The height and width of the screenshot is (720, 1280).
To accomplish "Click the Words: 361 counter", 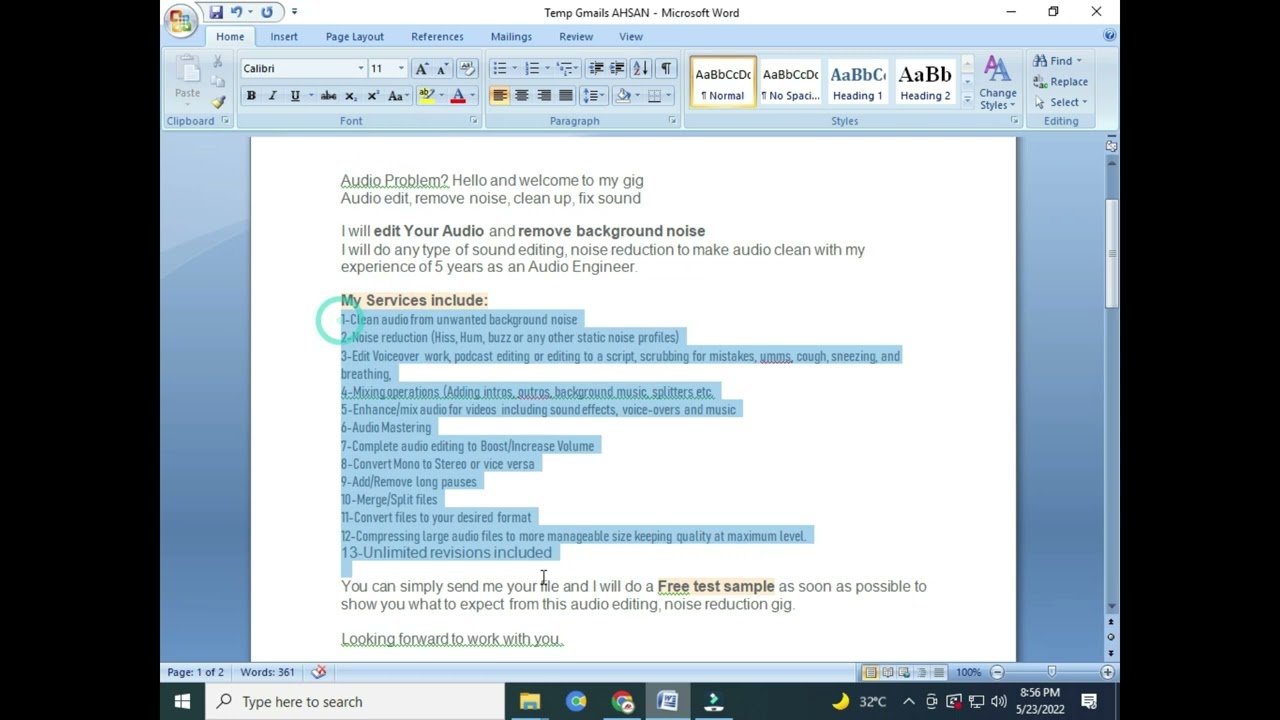I will 267,672.
